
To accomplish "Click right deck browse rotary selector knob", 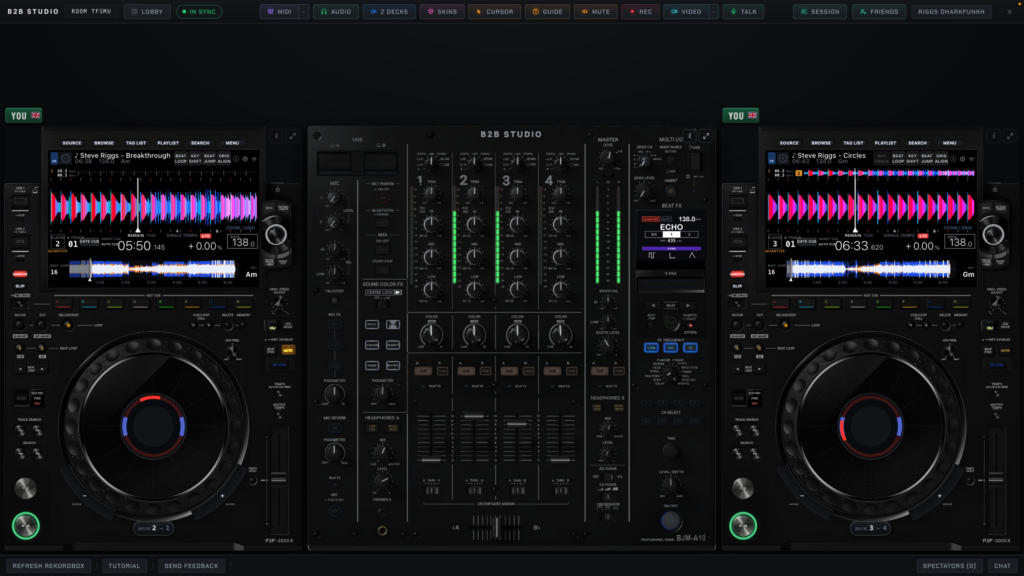I will (993, 234).
